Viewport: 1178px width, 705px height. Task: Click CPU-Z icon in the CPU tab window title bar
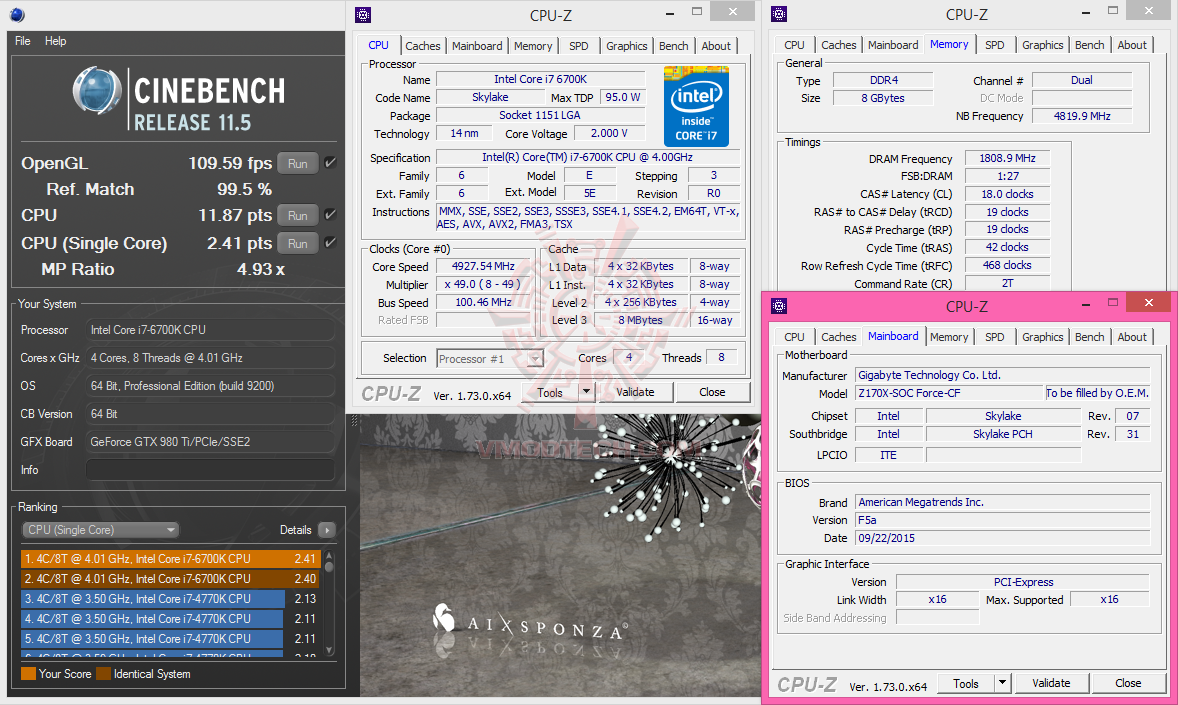click(x=363, y=15)
